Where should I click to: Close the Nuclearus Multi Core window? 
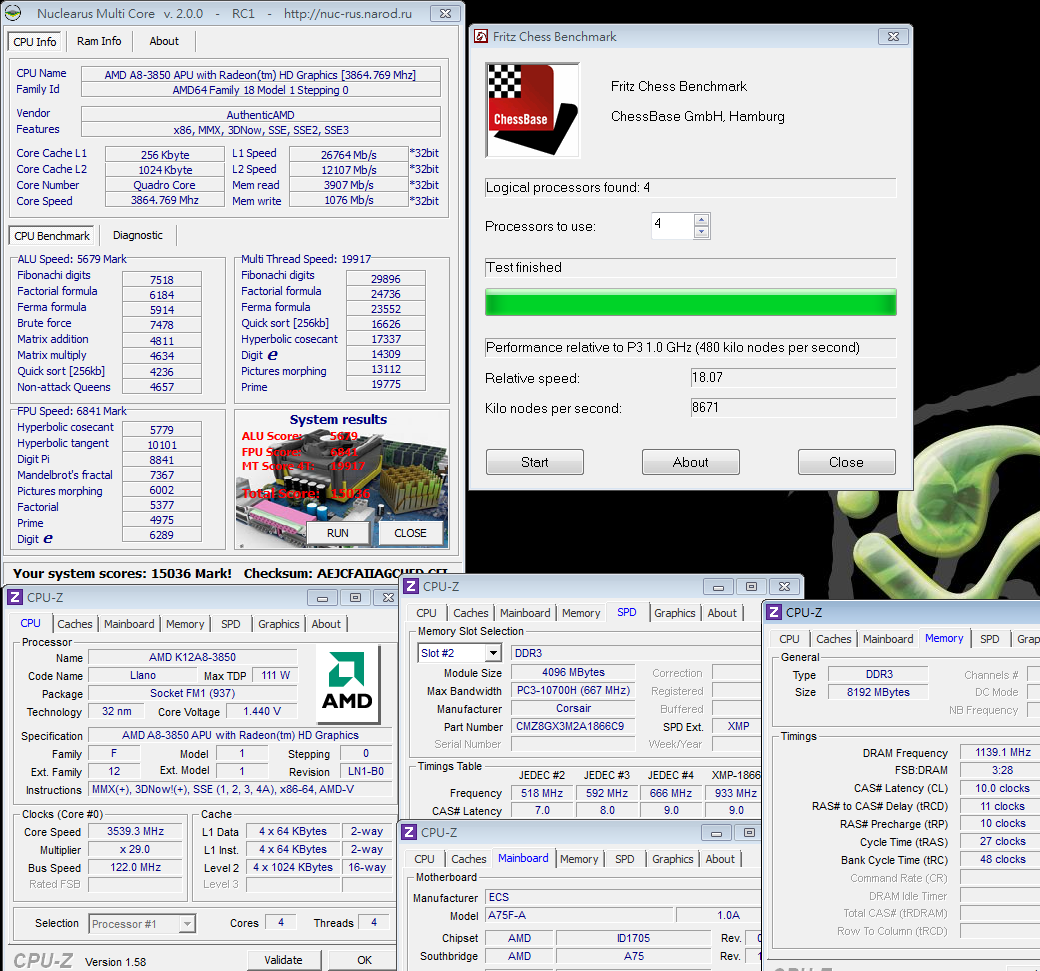point(446,13)
